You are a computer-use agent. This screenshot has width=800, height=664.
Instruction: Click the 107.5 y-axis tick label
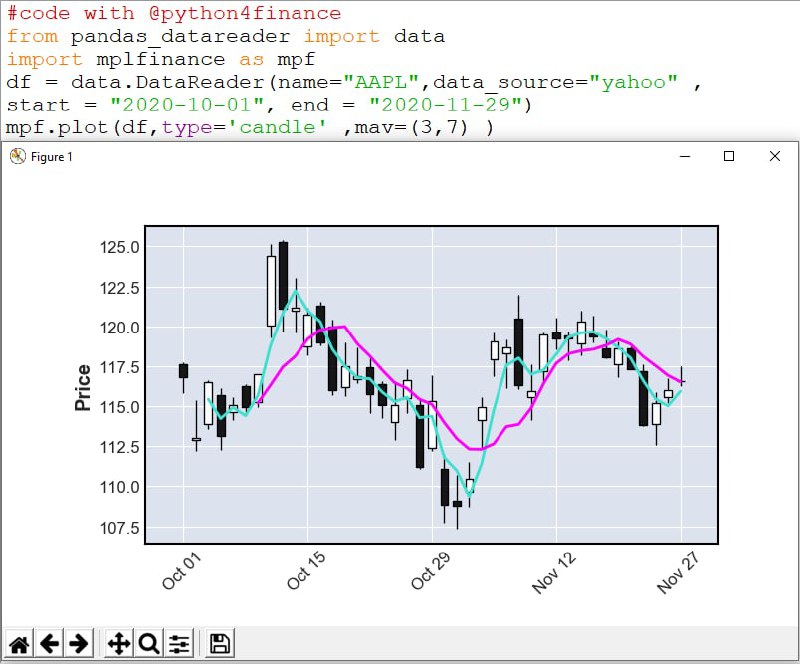point(119,528)
